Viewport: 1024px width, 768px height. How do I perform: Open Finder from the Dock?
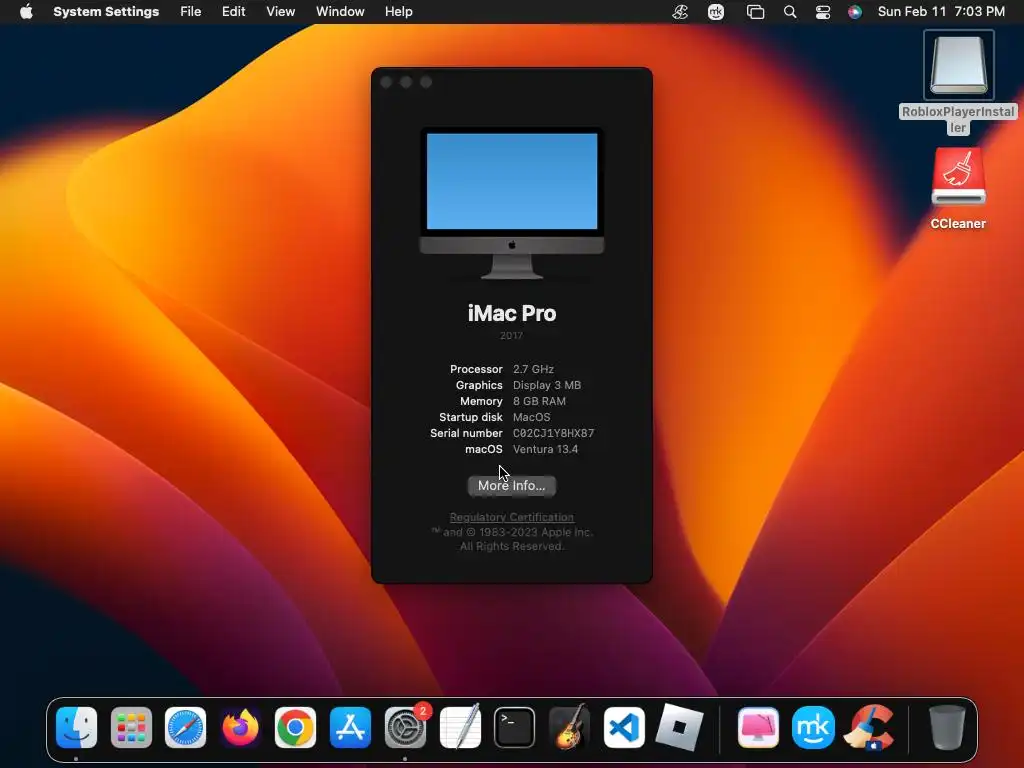(76, 727)
